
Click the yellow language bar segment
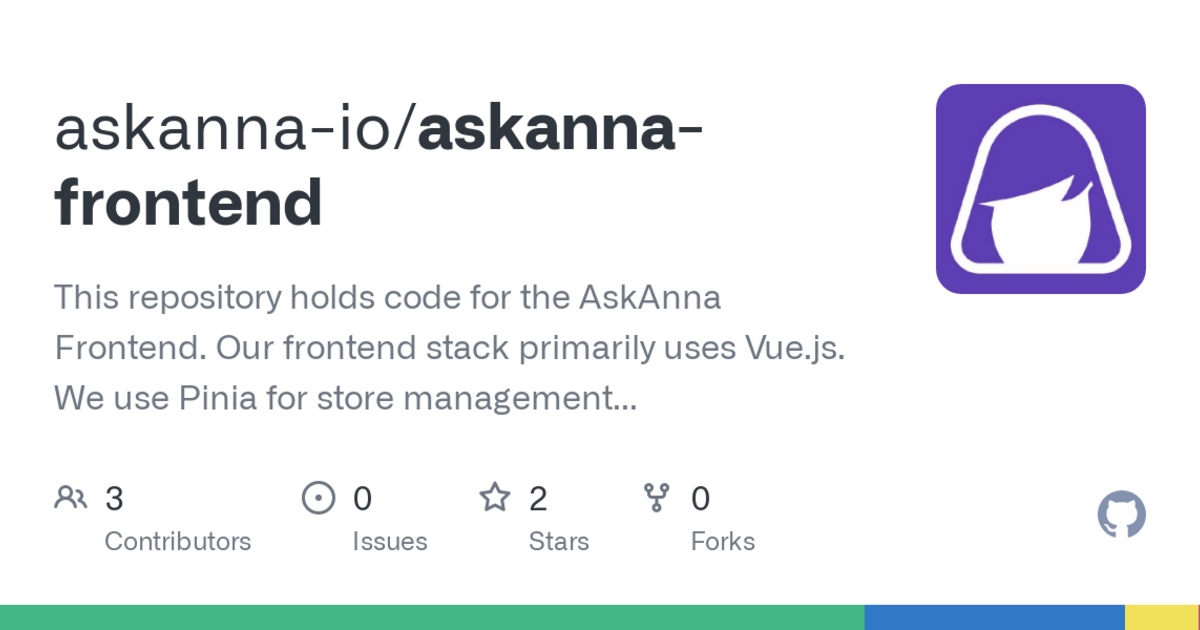pos(1162,617)
